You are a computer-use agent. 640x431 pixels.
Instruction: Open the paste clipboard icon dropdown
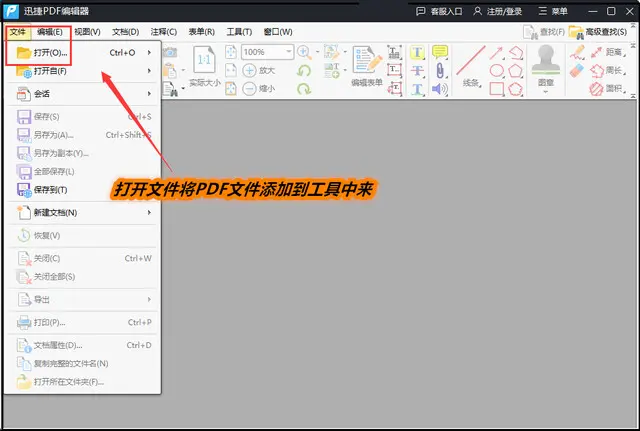(183, 71)
